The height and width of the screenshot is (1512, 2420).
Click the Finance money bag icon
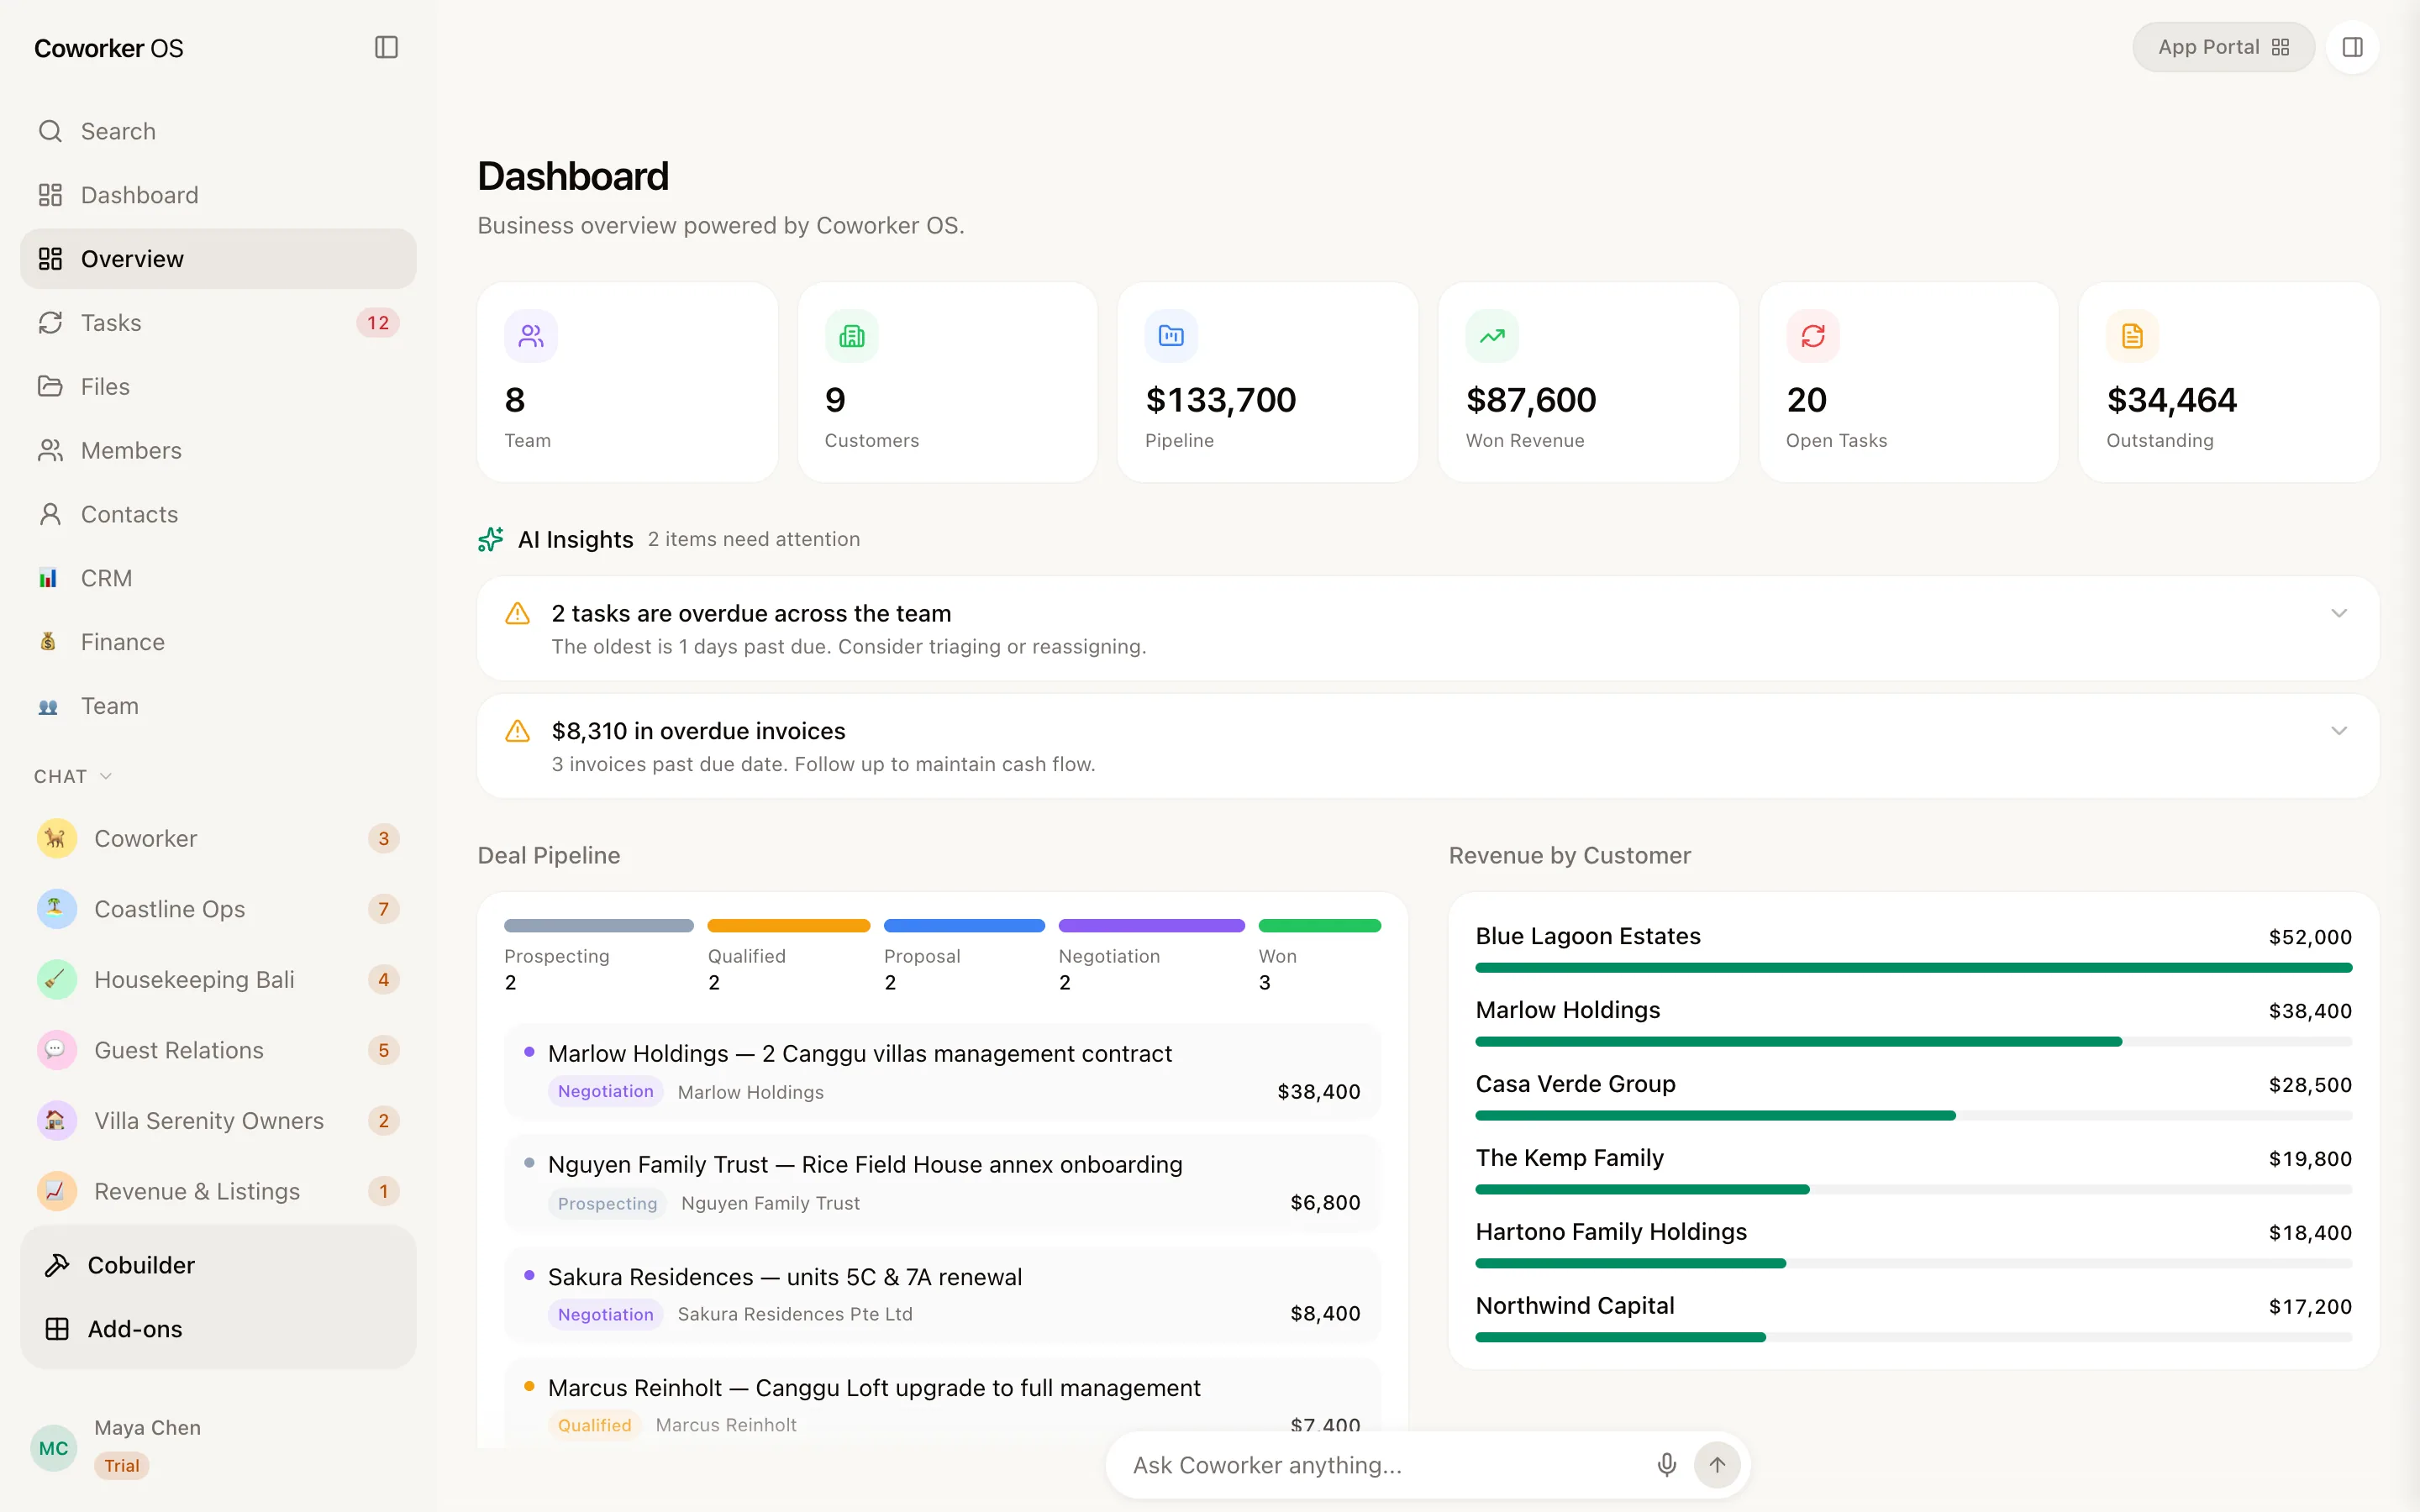(x=48, y=642)
